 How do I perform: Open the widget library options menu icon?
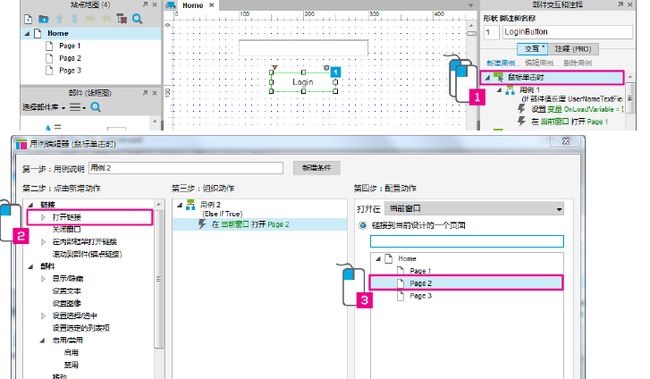tap(77, 107)
